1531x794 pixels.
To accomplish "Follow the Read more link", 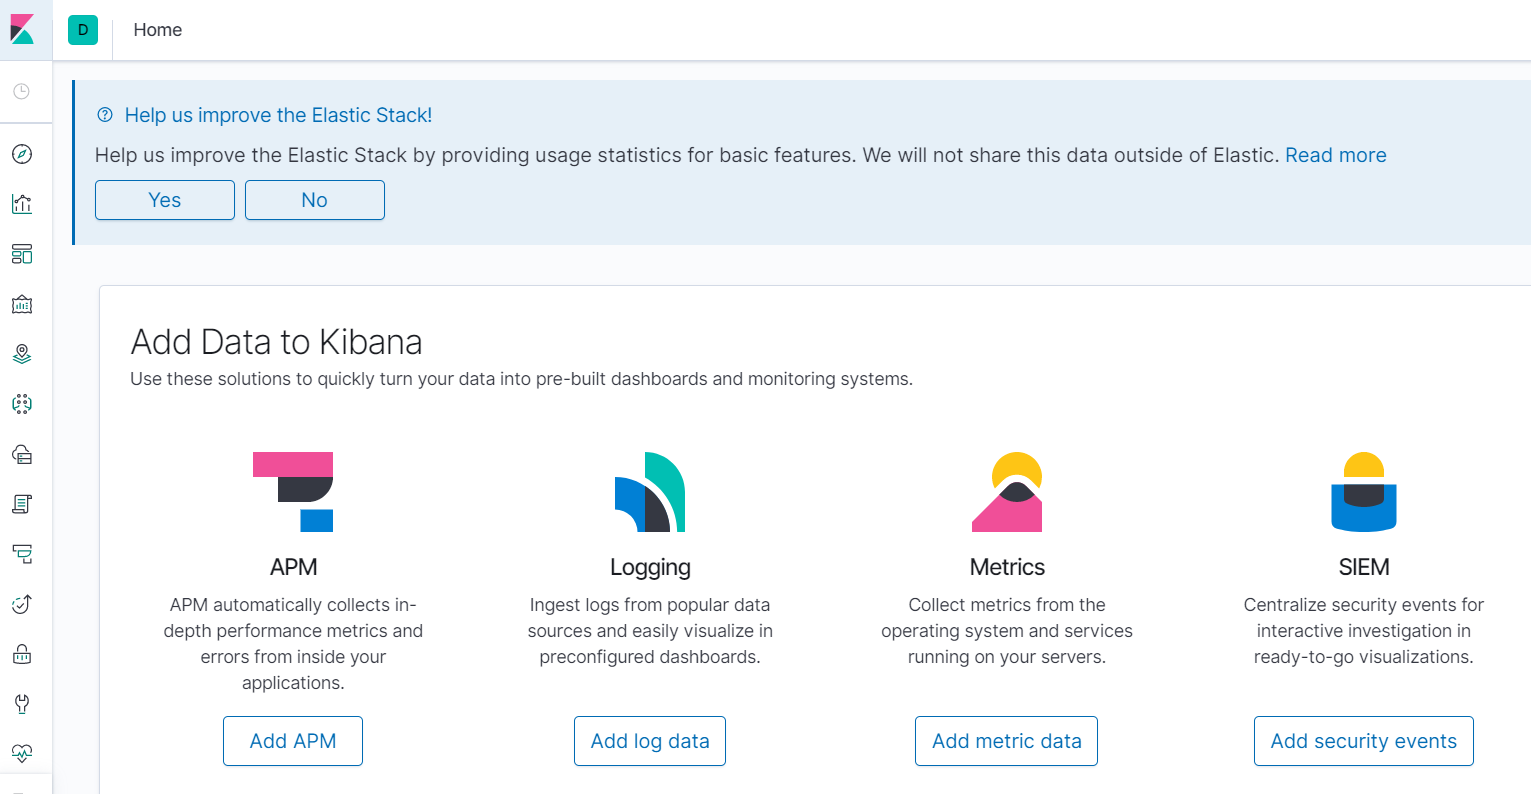I will 1335,155.
